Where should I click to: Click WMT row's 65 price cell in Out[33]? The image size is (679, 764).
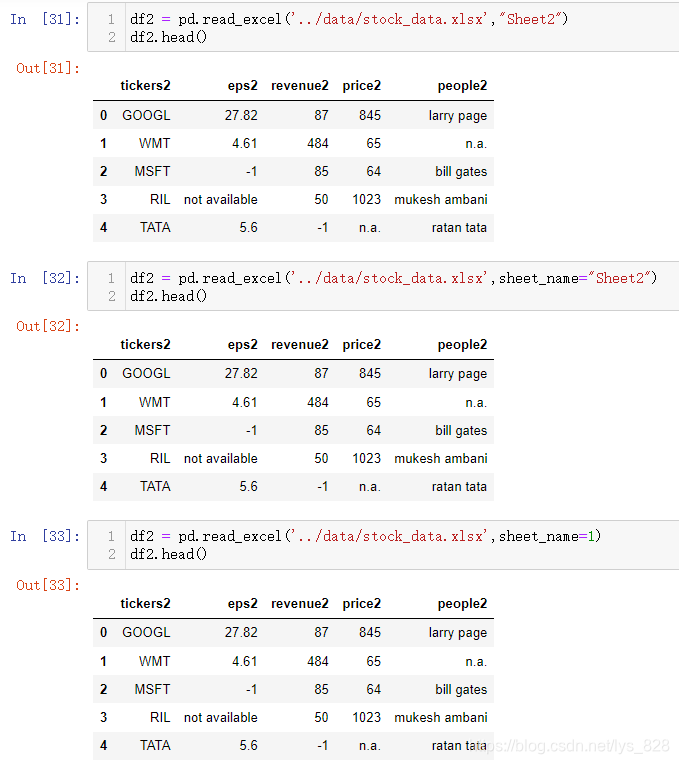point(373,661)
